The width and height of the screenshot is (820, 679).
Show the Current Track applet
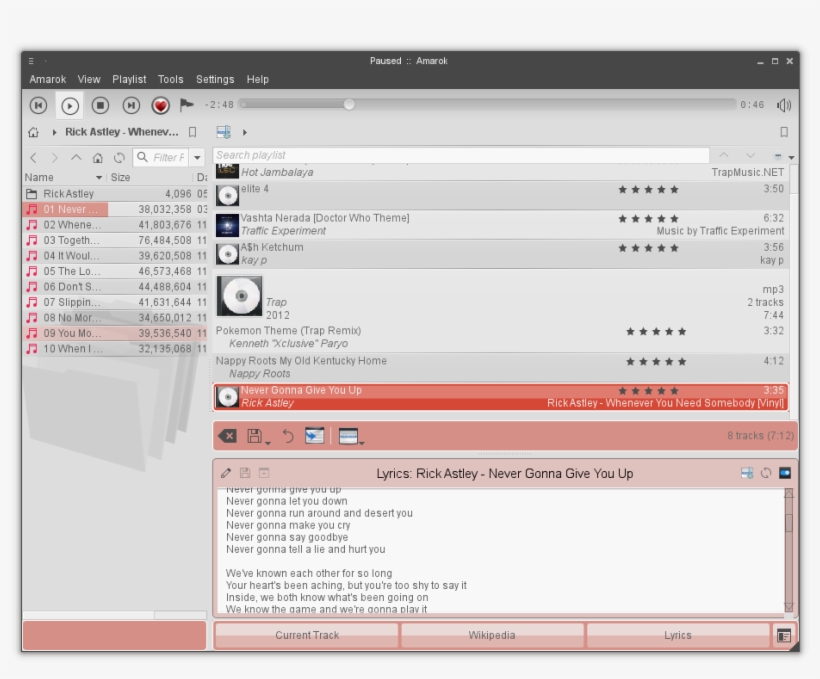point(307,635)
